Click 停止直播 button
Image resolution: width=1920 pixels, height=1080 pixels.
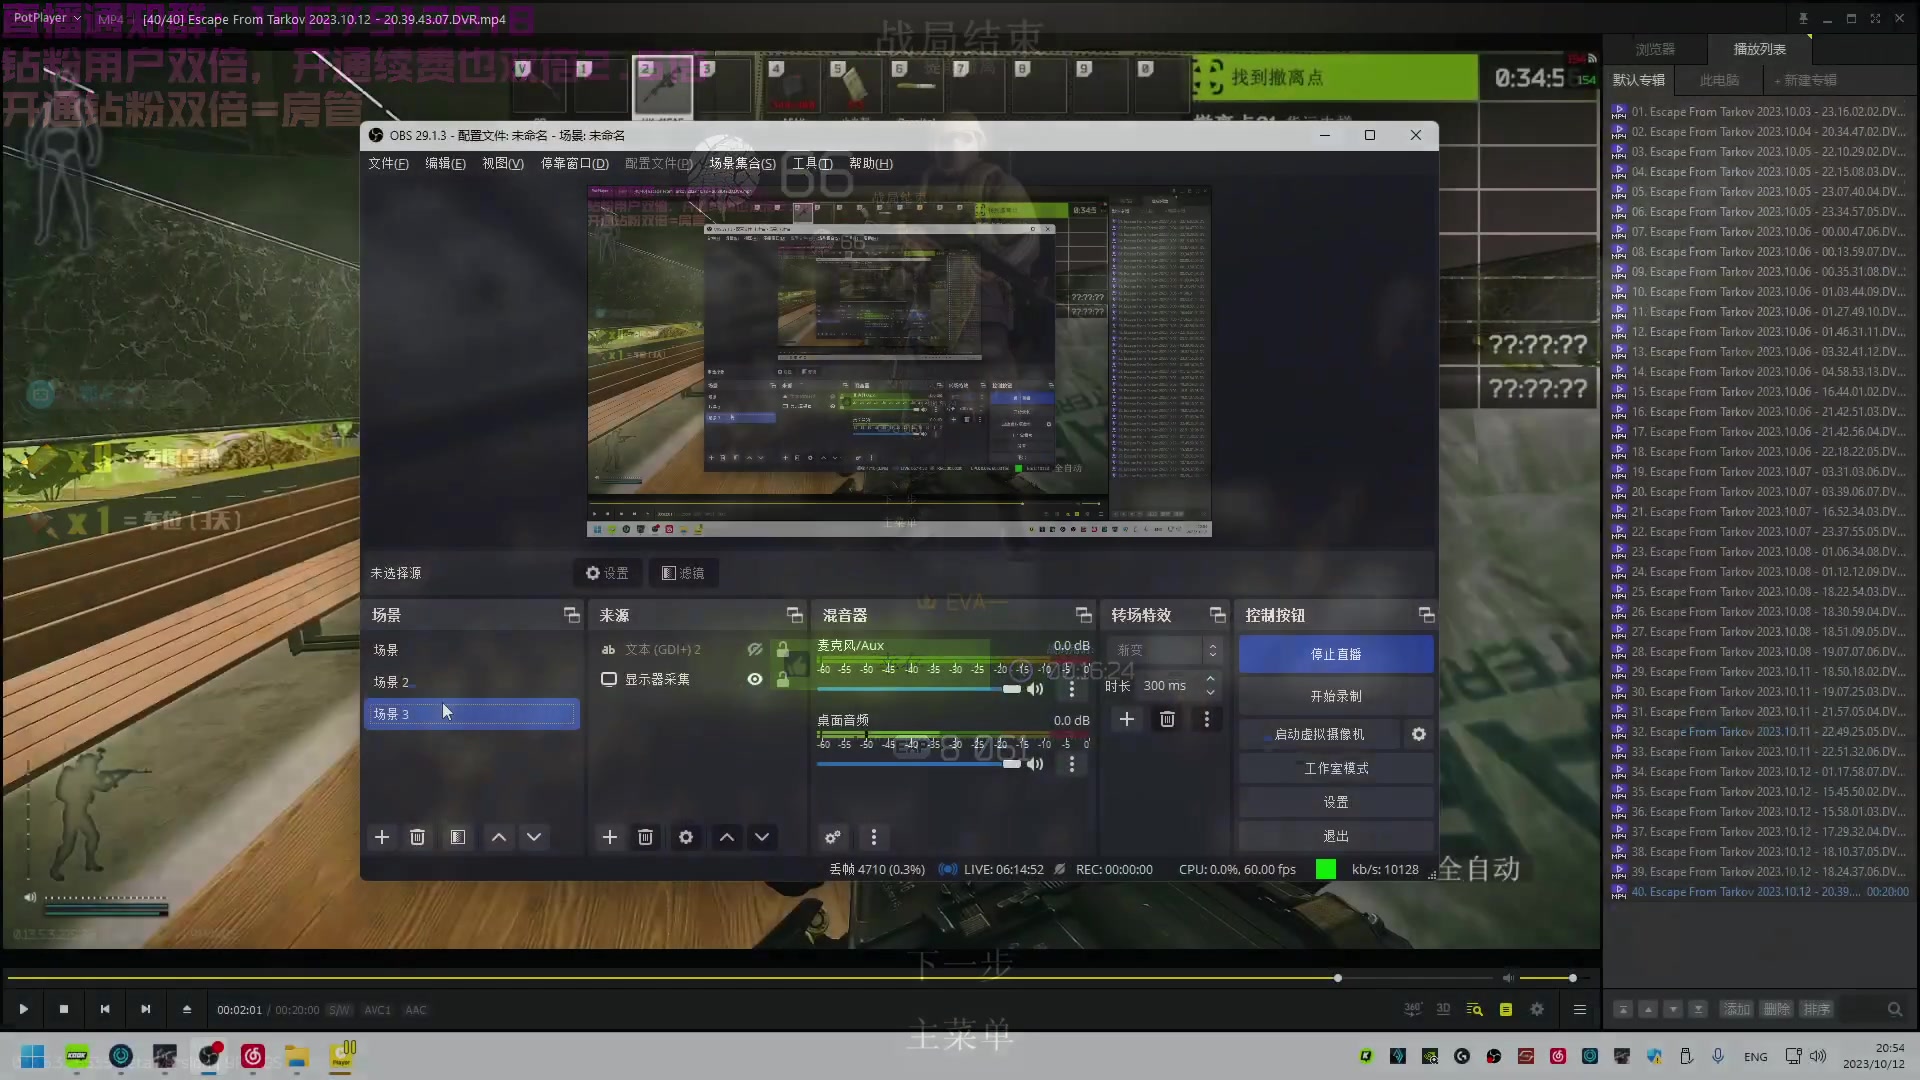1336,654
